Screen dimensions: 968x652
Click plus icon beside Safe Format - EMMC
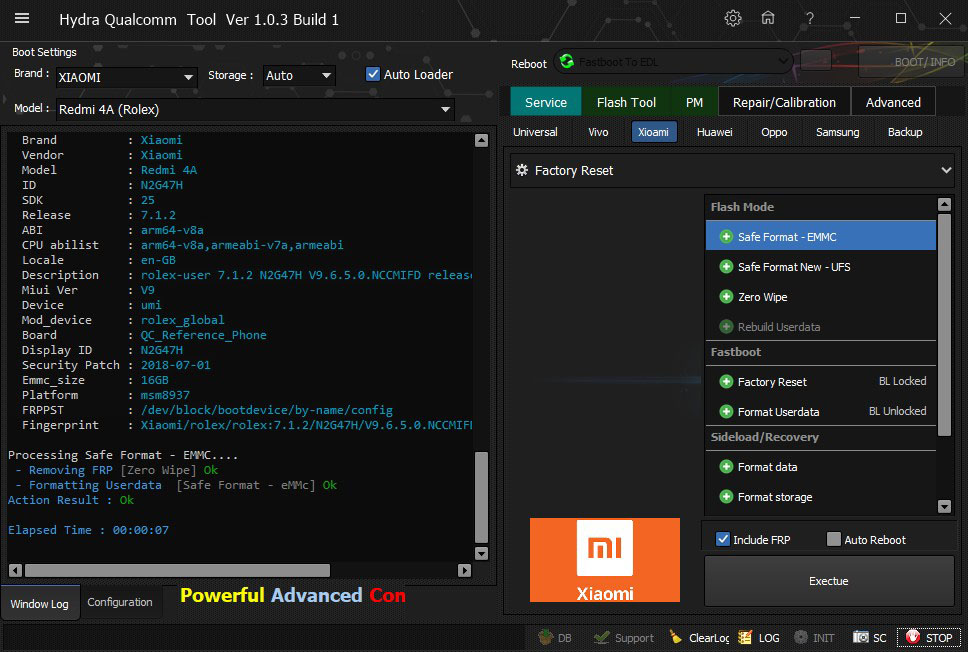pos(726,237)
